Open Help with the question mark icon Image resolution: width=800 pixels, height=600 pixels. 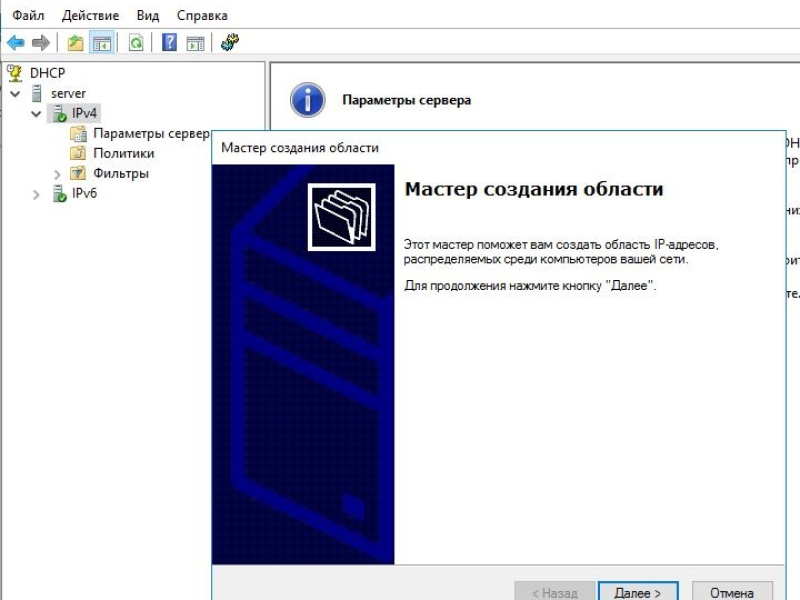point(169,42)
